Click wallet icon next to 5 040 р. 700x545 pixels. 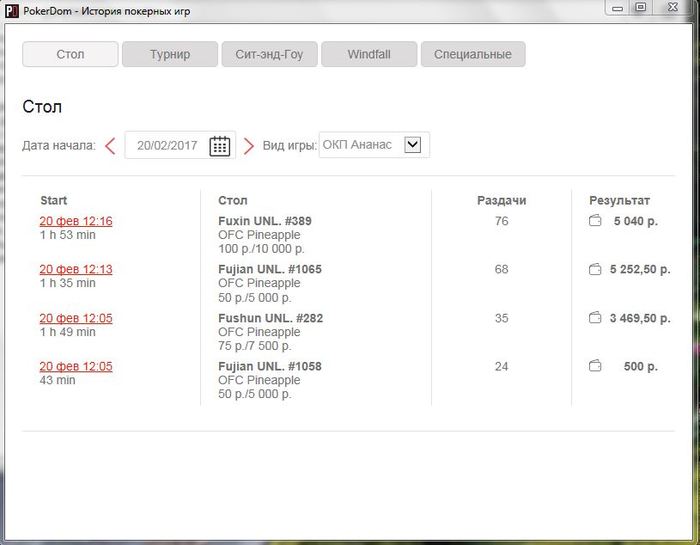595,220
